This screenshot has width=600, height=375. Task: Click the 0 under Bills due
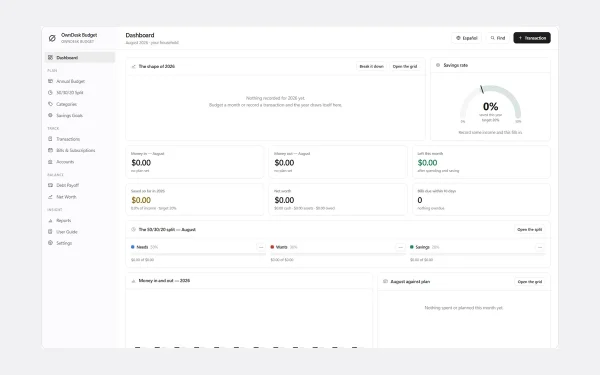click(420, 200)
